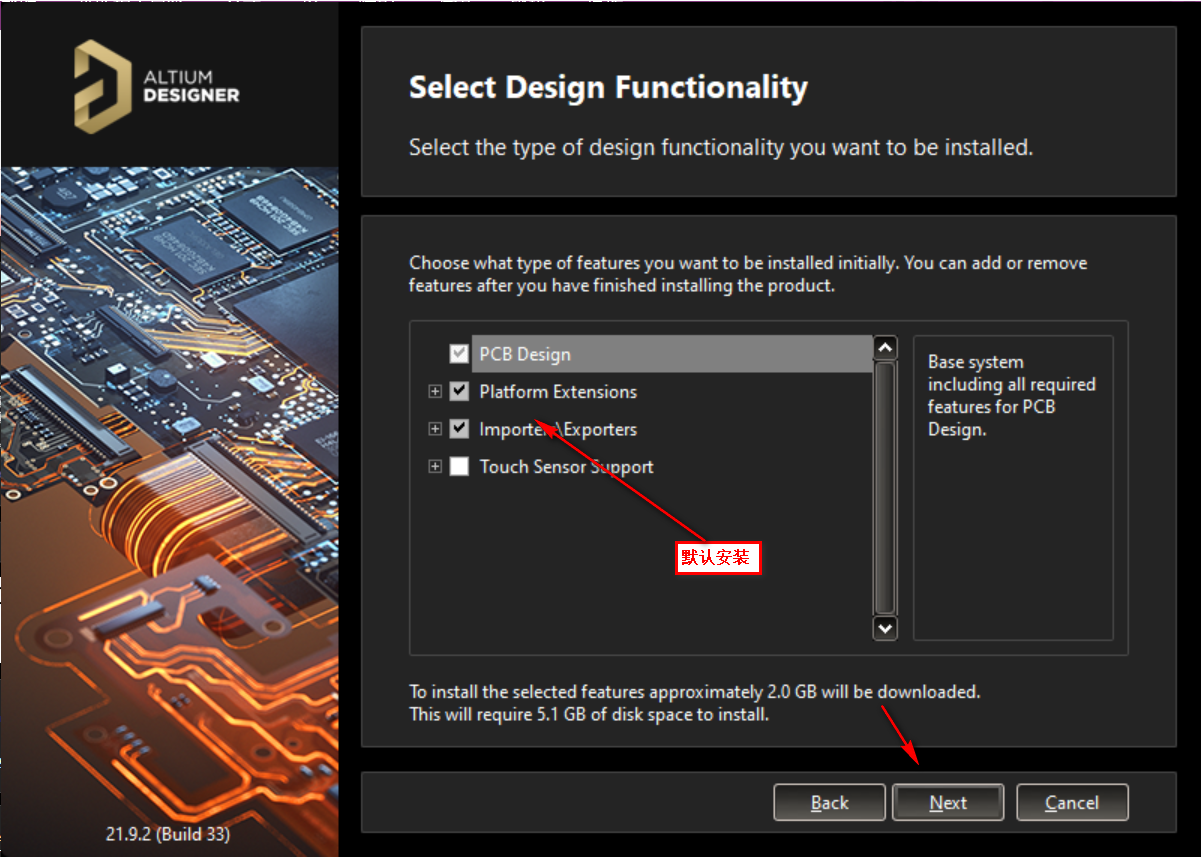
Task: Select the Importers\Exporters label
Action: click(558, 430)
